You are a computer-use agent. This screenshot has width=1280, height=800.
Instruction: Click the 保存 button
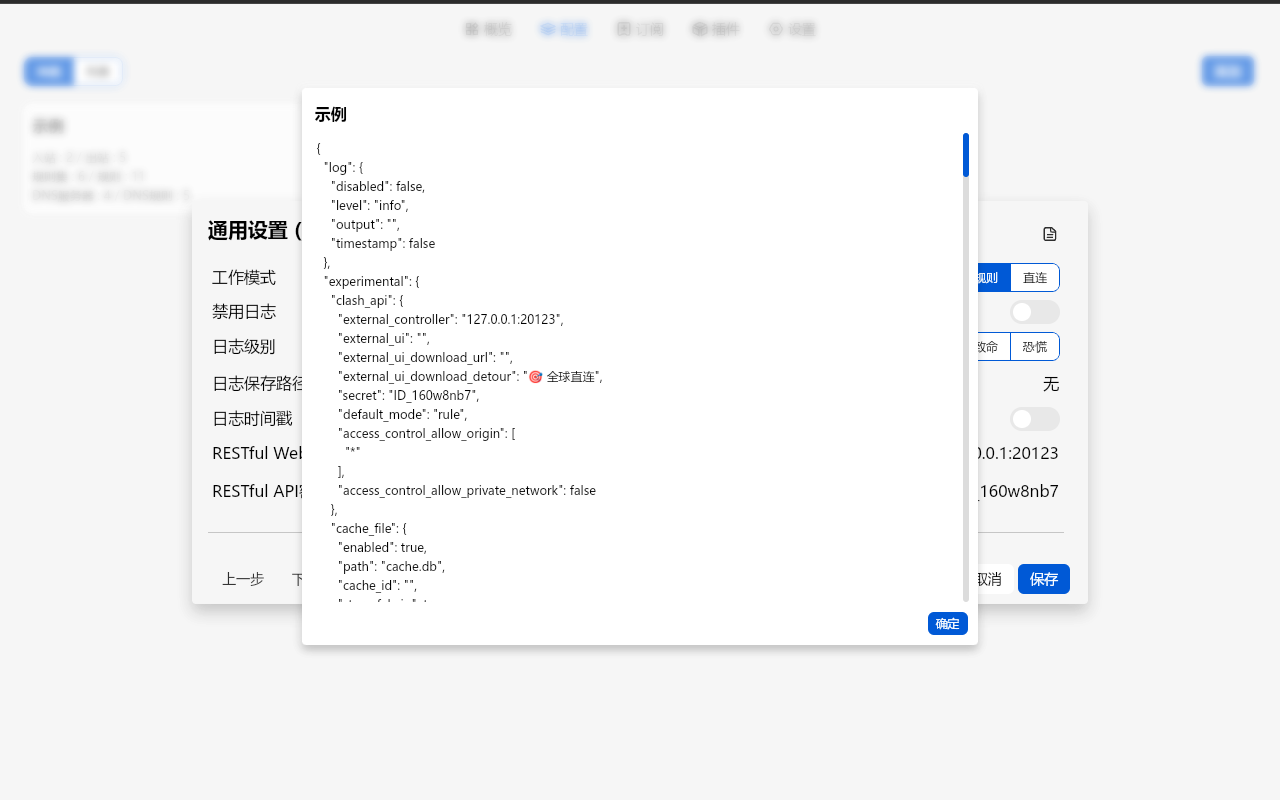1044,579
